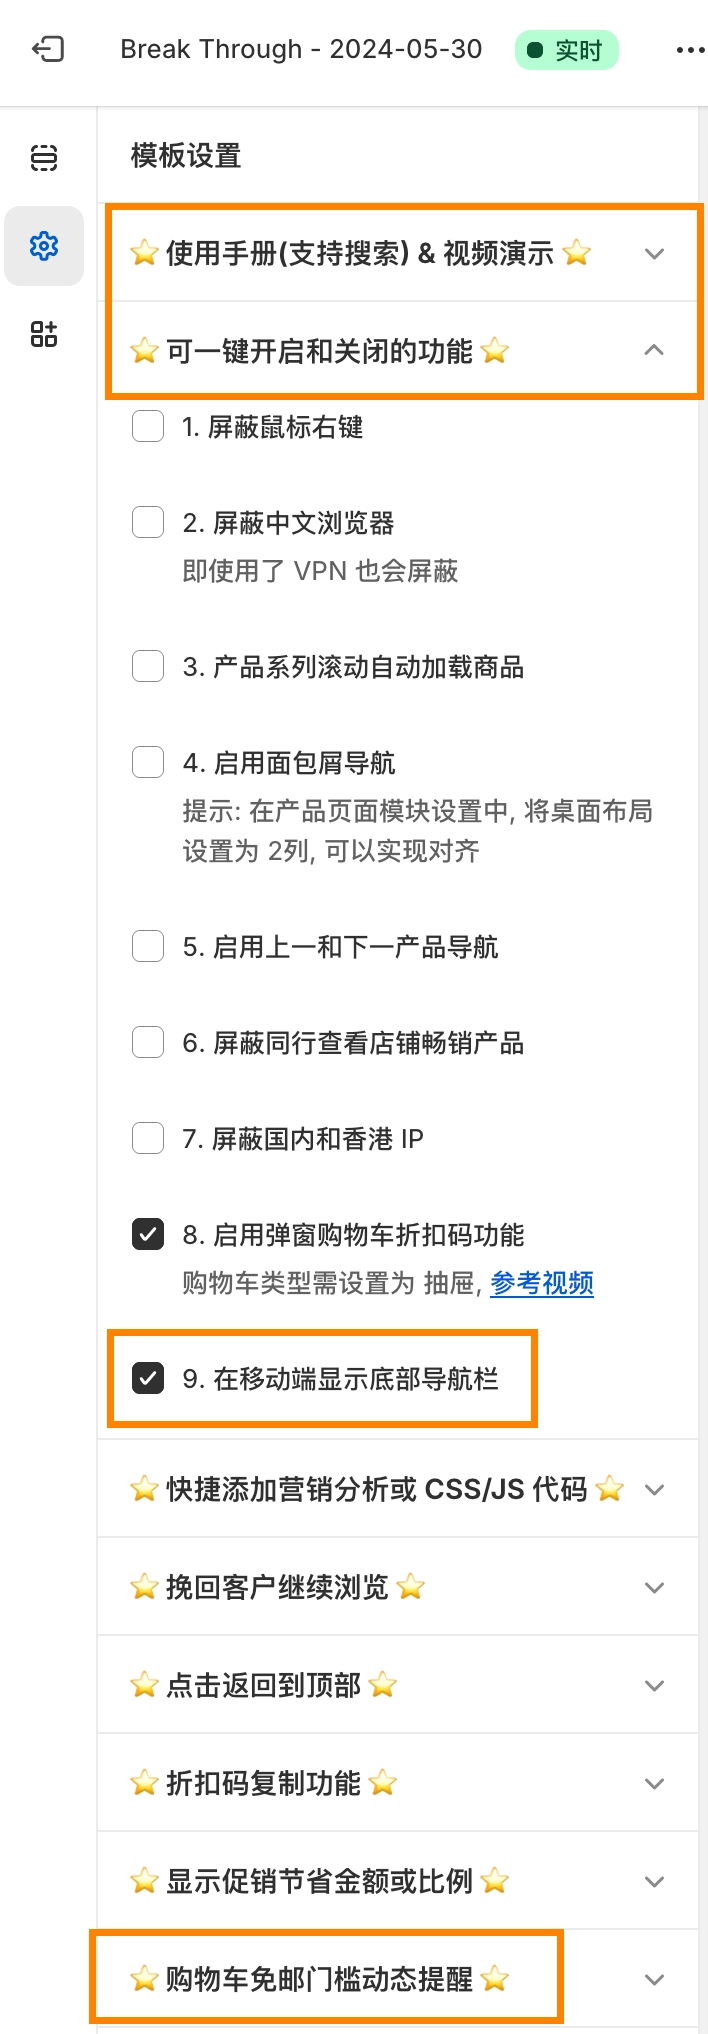Open the three-dot options menu
This screenshot has width=708, height=2034.
(x=689, y=48)
